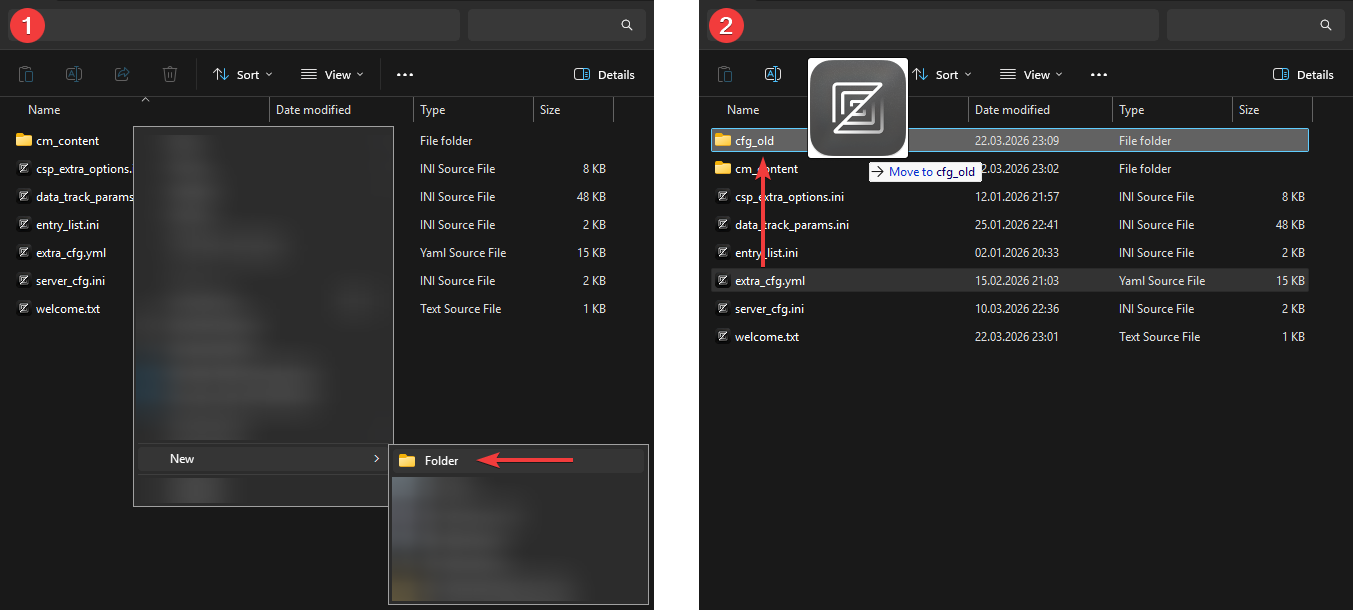Select the cfg_old folder icon
The image size is (1353, 610).
(723, 141)
